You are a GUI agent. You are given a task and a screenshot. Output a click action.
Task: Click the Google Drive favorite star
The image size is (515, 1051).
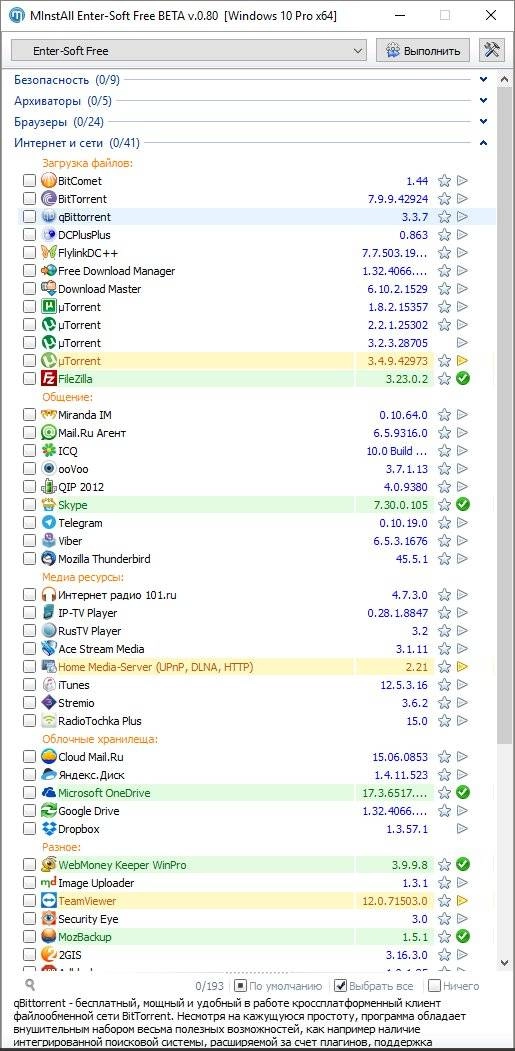pos(444,811)
